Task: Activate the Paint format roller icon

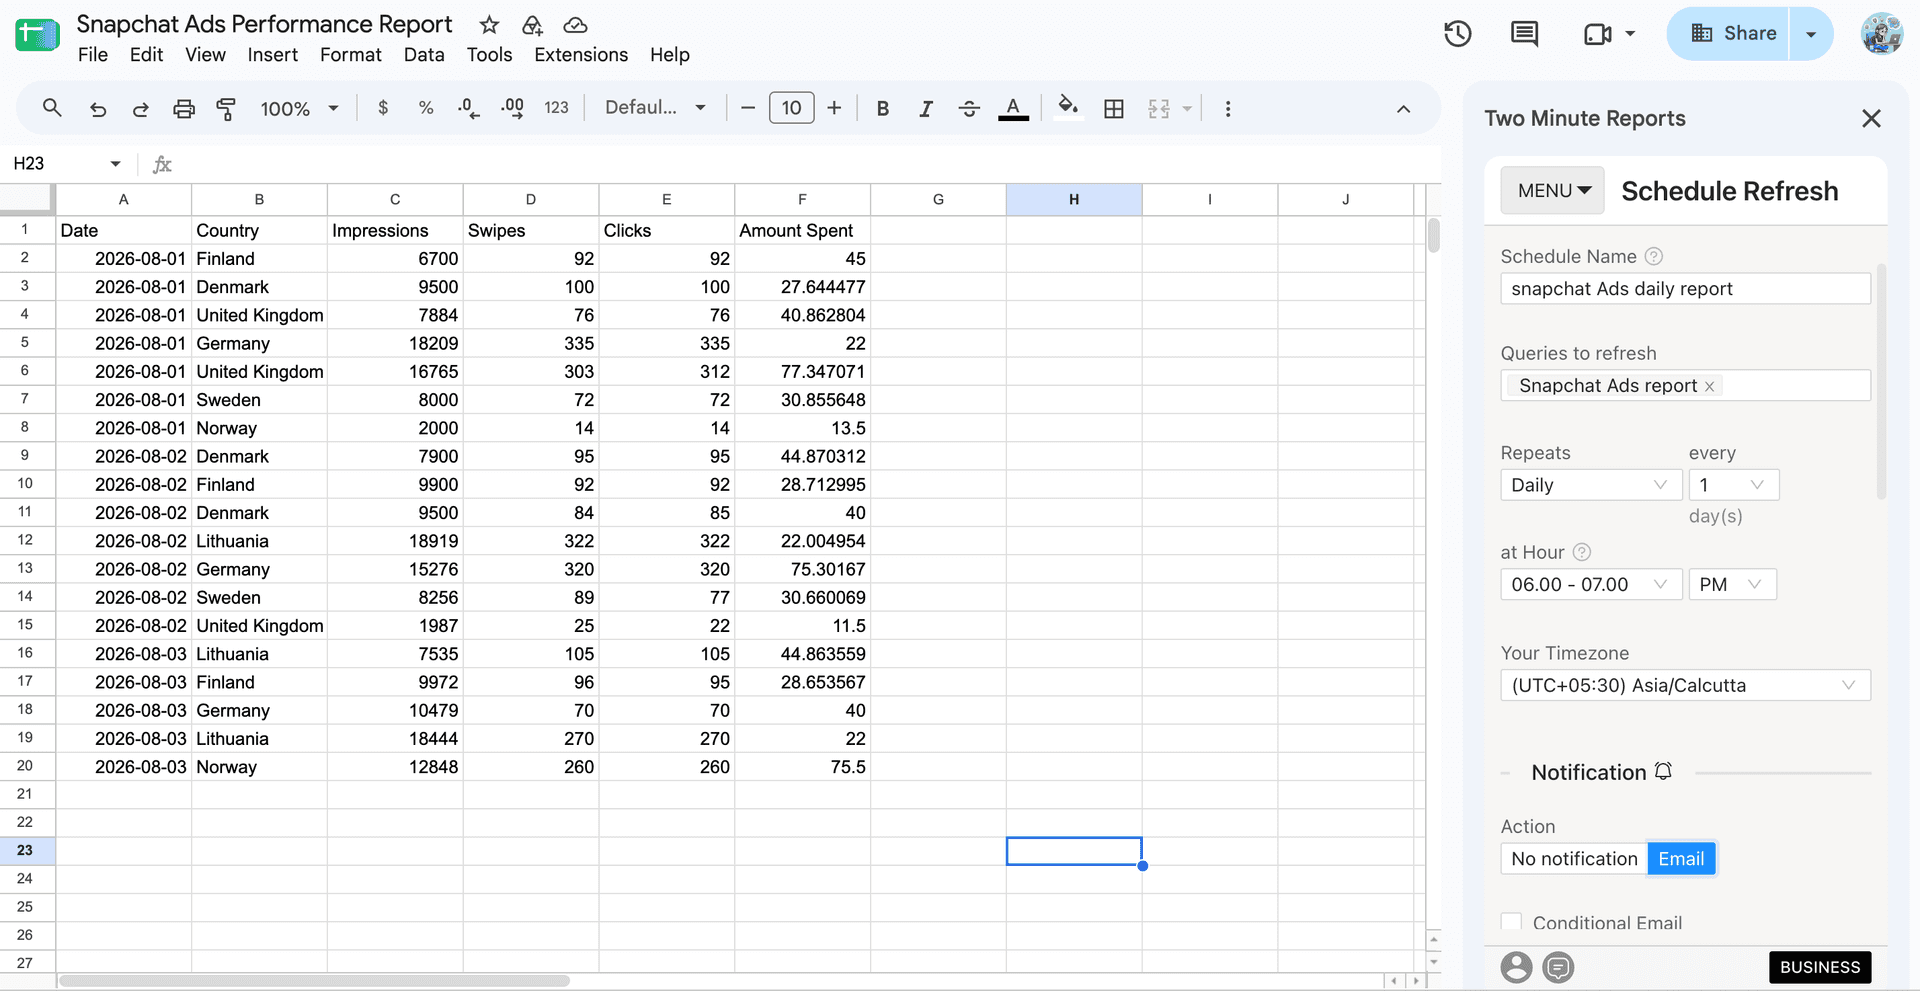Action: pos(227,109)
